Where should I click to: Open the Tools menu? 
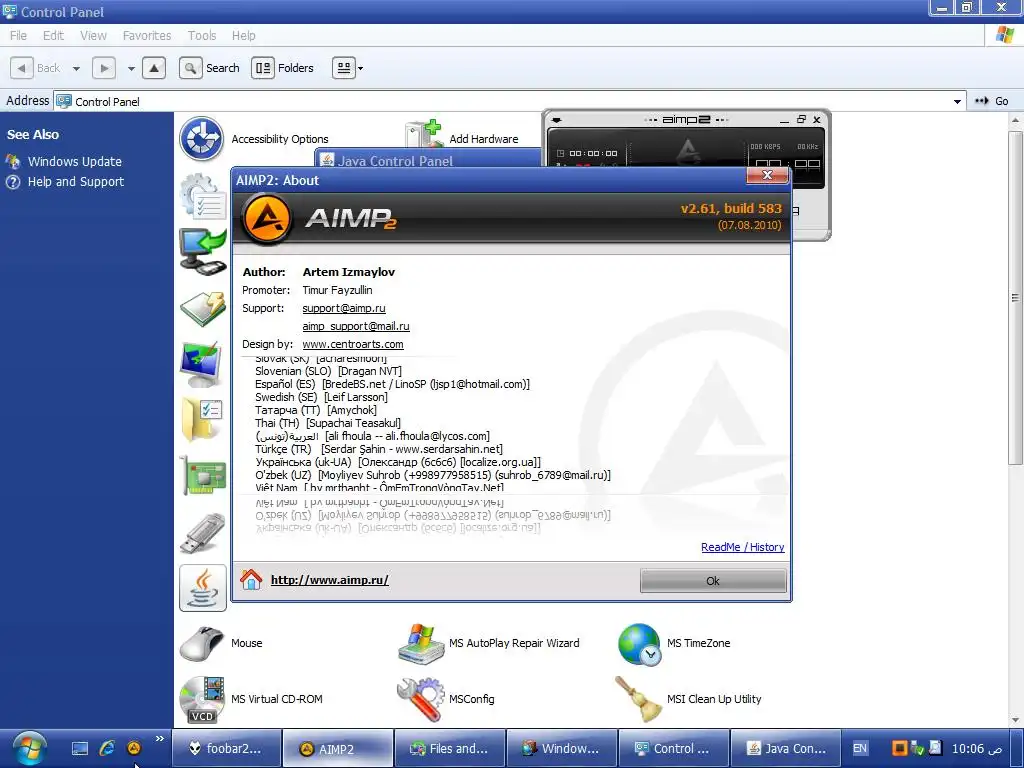click(202, 35)
